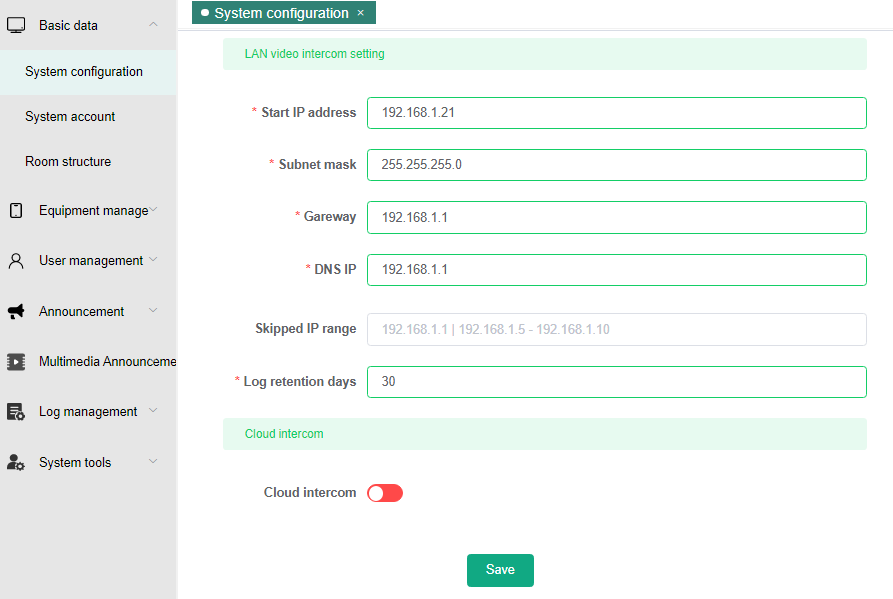Click the User management label
Image resolution: width=893 pixels, height=599 pixels.
(91, 261)
